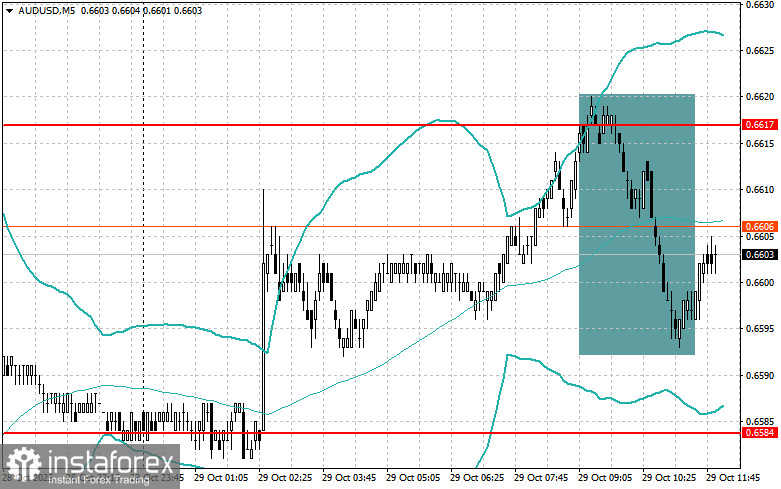
Task: Click the 0.6600 price axis value
Action: coord(760,282)
